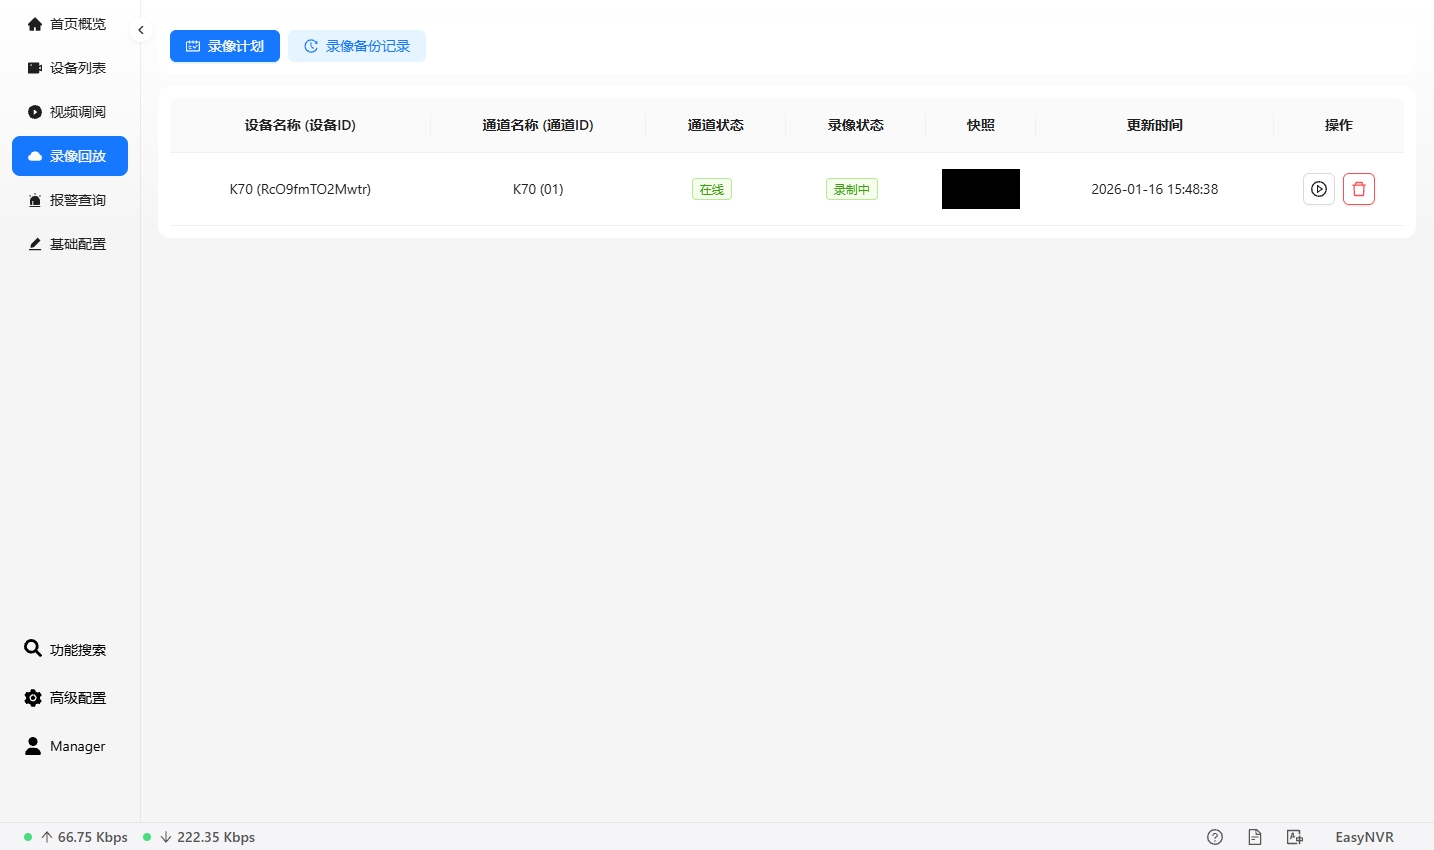Click the 录像状态 column header
Image resolution: width=1434 pixels, height=850 pixels.
point(856,125)
